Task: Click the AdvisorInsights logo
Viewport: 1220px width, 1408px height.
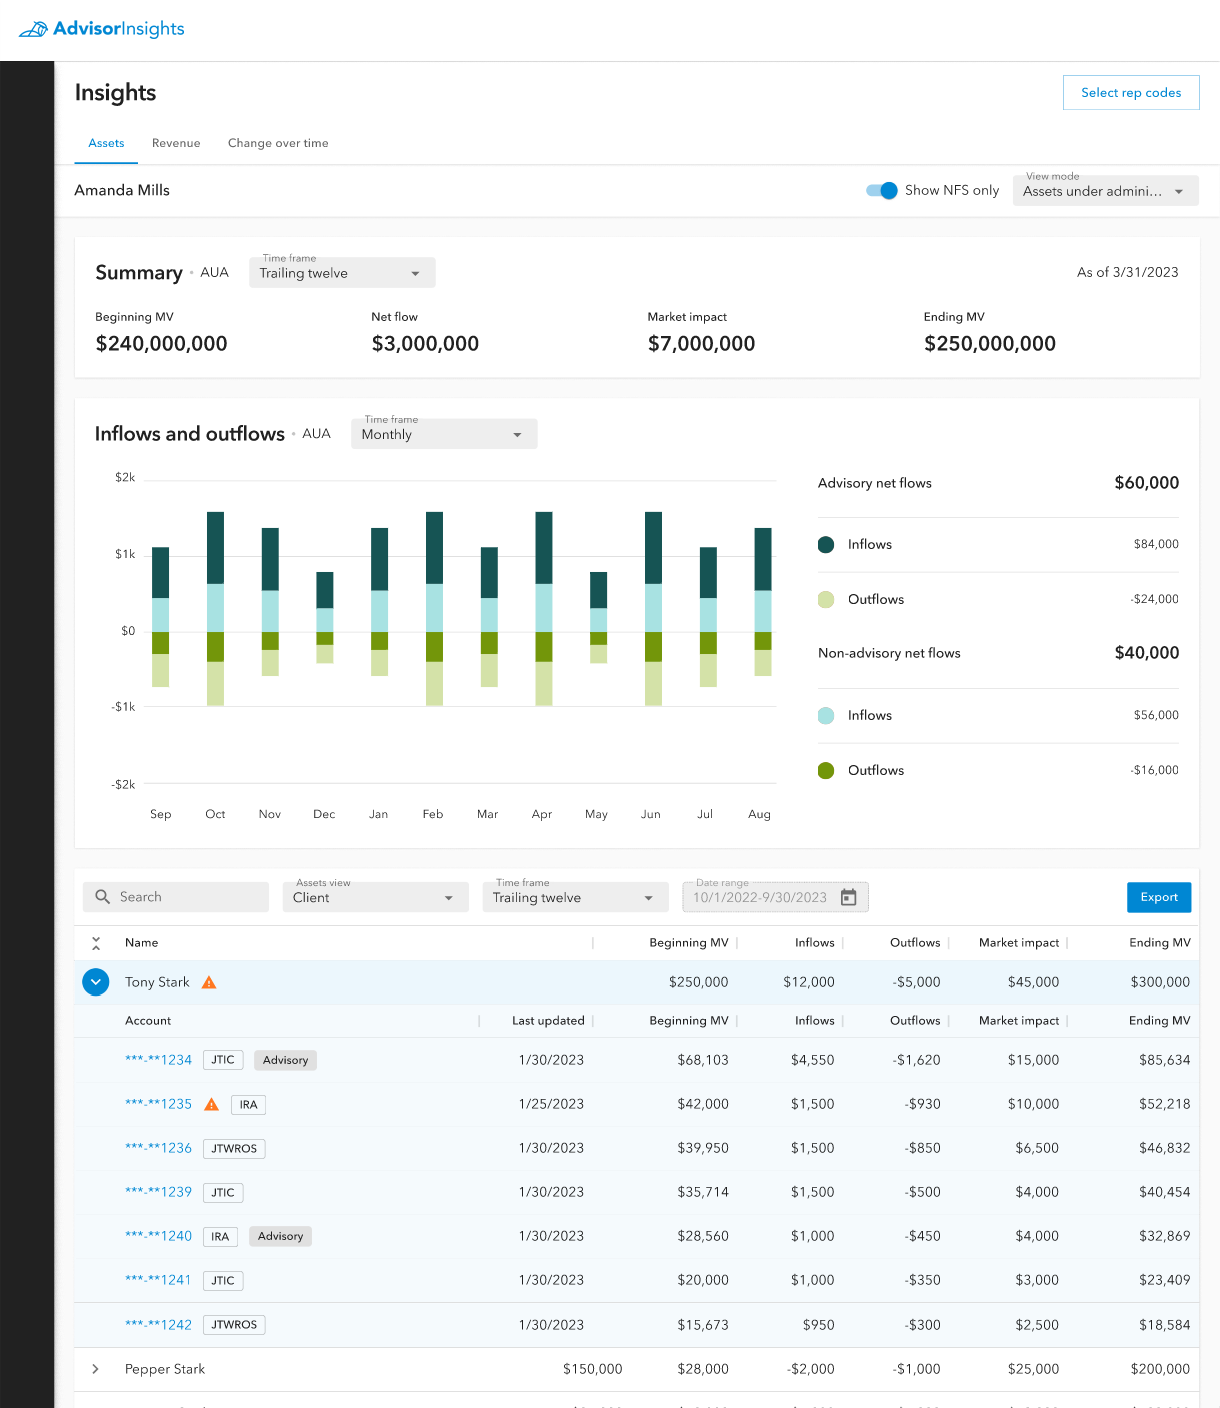Action: coord(102,29)
